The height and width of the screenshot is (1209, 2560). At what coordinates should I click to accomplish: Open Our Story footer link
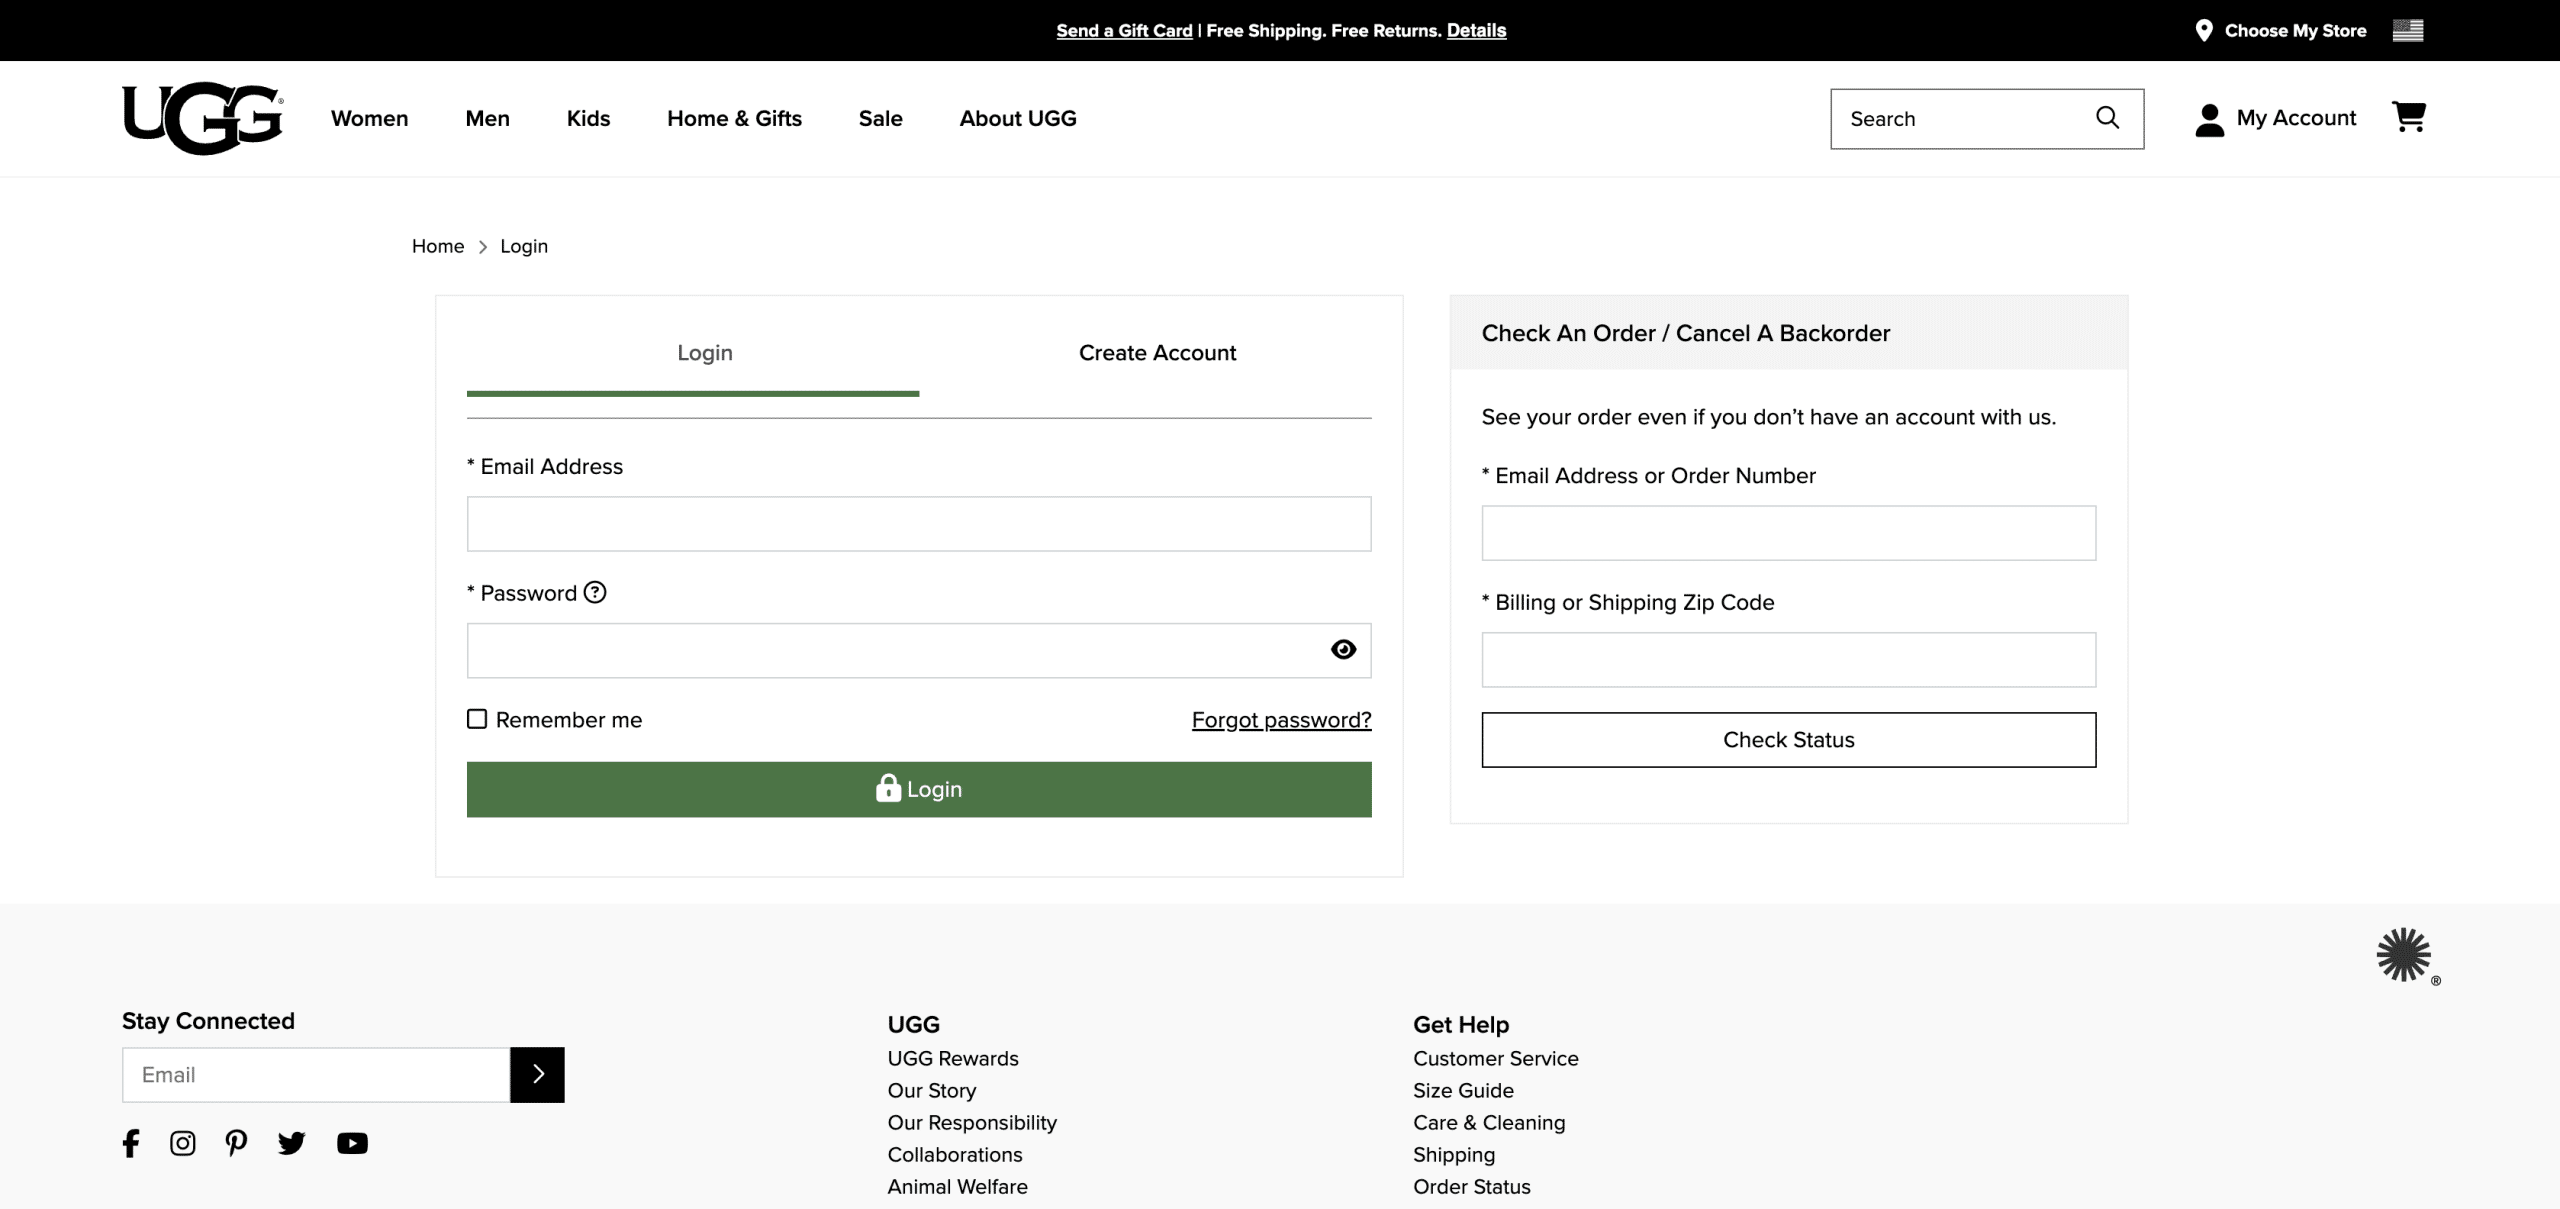[x=932, y=1090]
